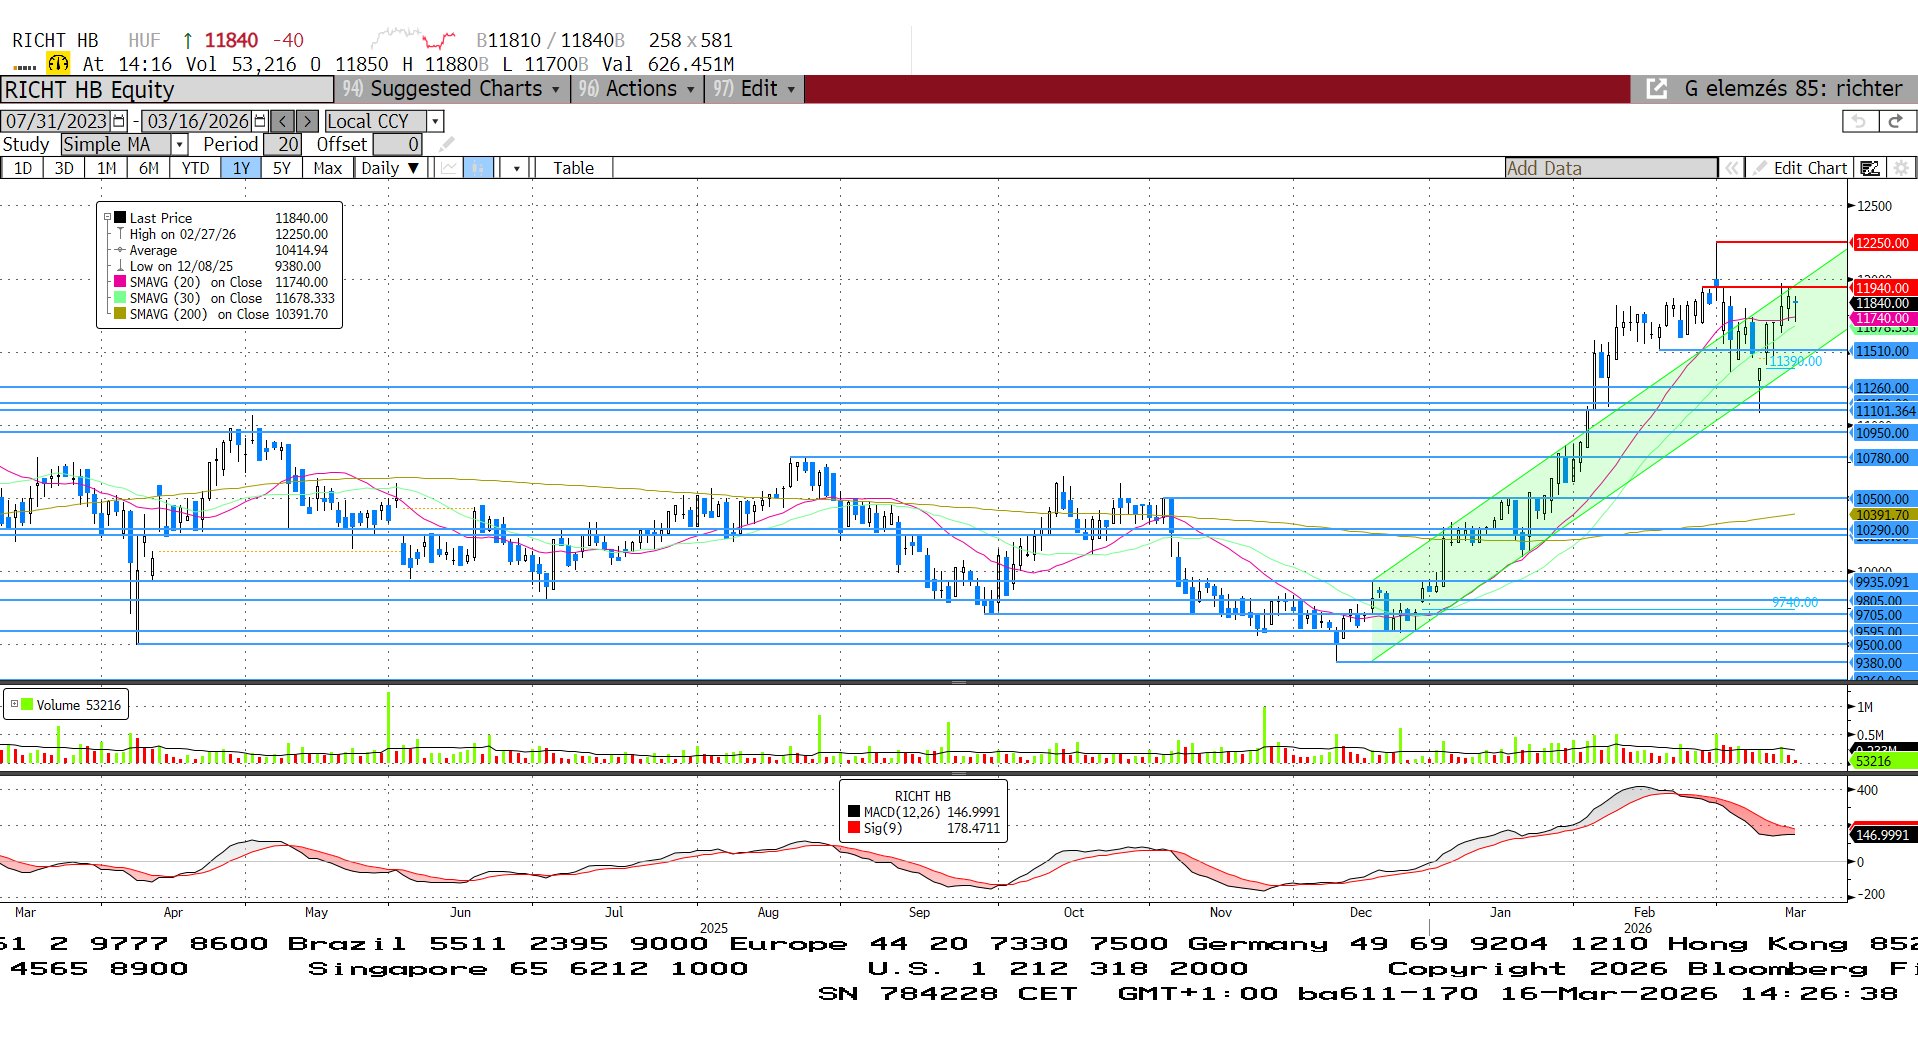Click the undo arrow button

tap(1859, 121)
